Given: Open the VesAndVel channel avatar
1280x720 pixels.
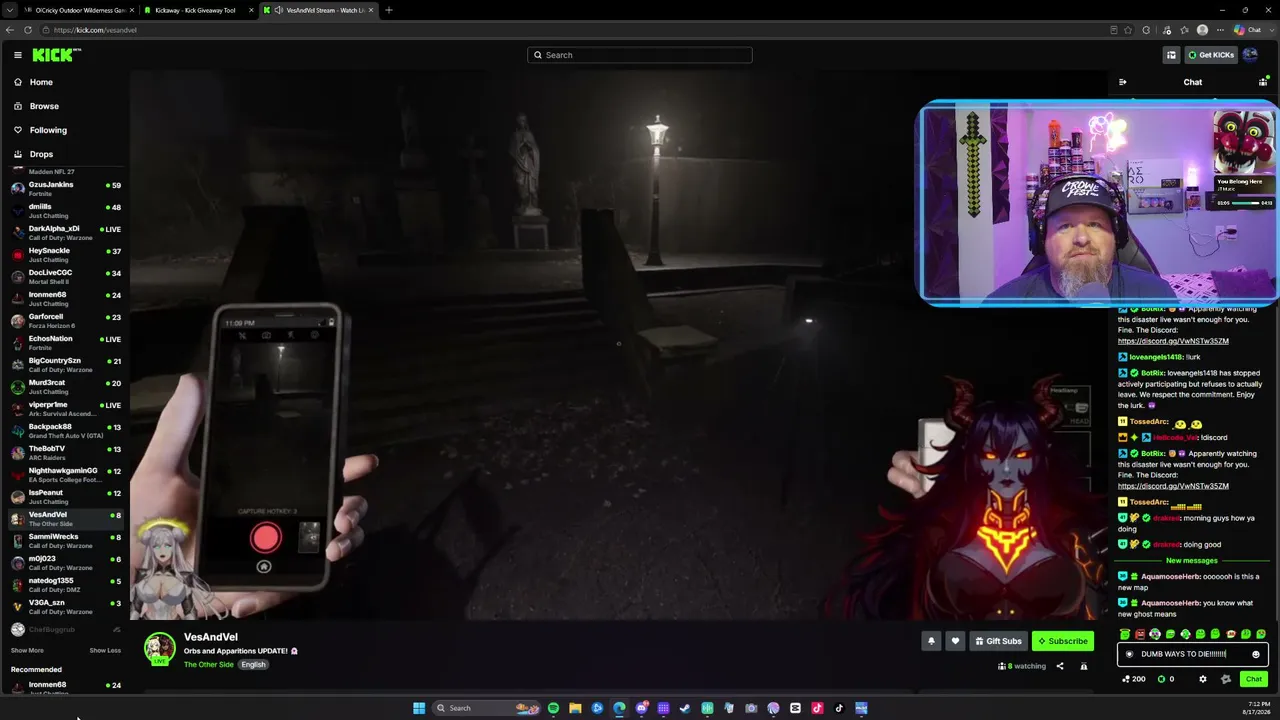Looking at the screenshot, I should pyautogui.click(x=160, y=648).
